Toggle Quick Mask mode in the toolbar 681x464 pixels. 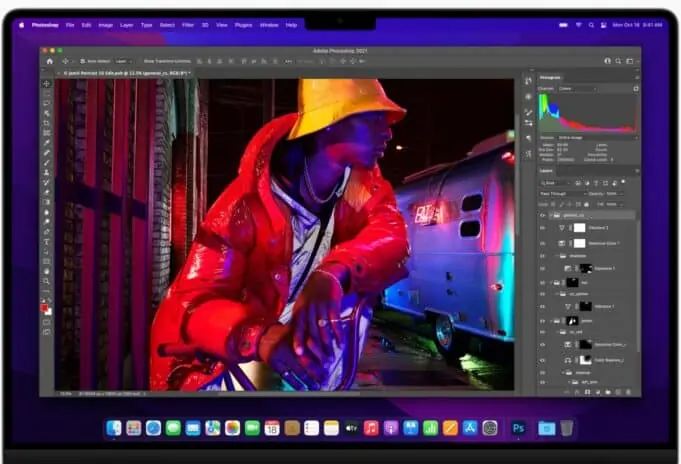click(x=46, y=322)
